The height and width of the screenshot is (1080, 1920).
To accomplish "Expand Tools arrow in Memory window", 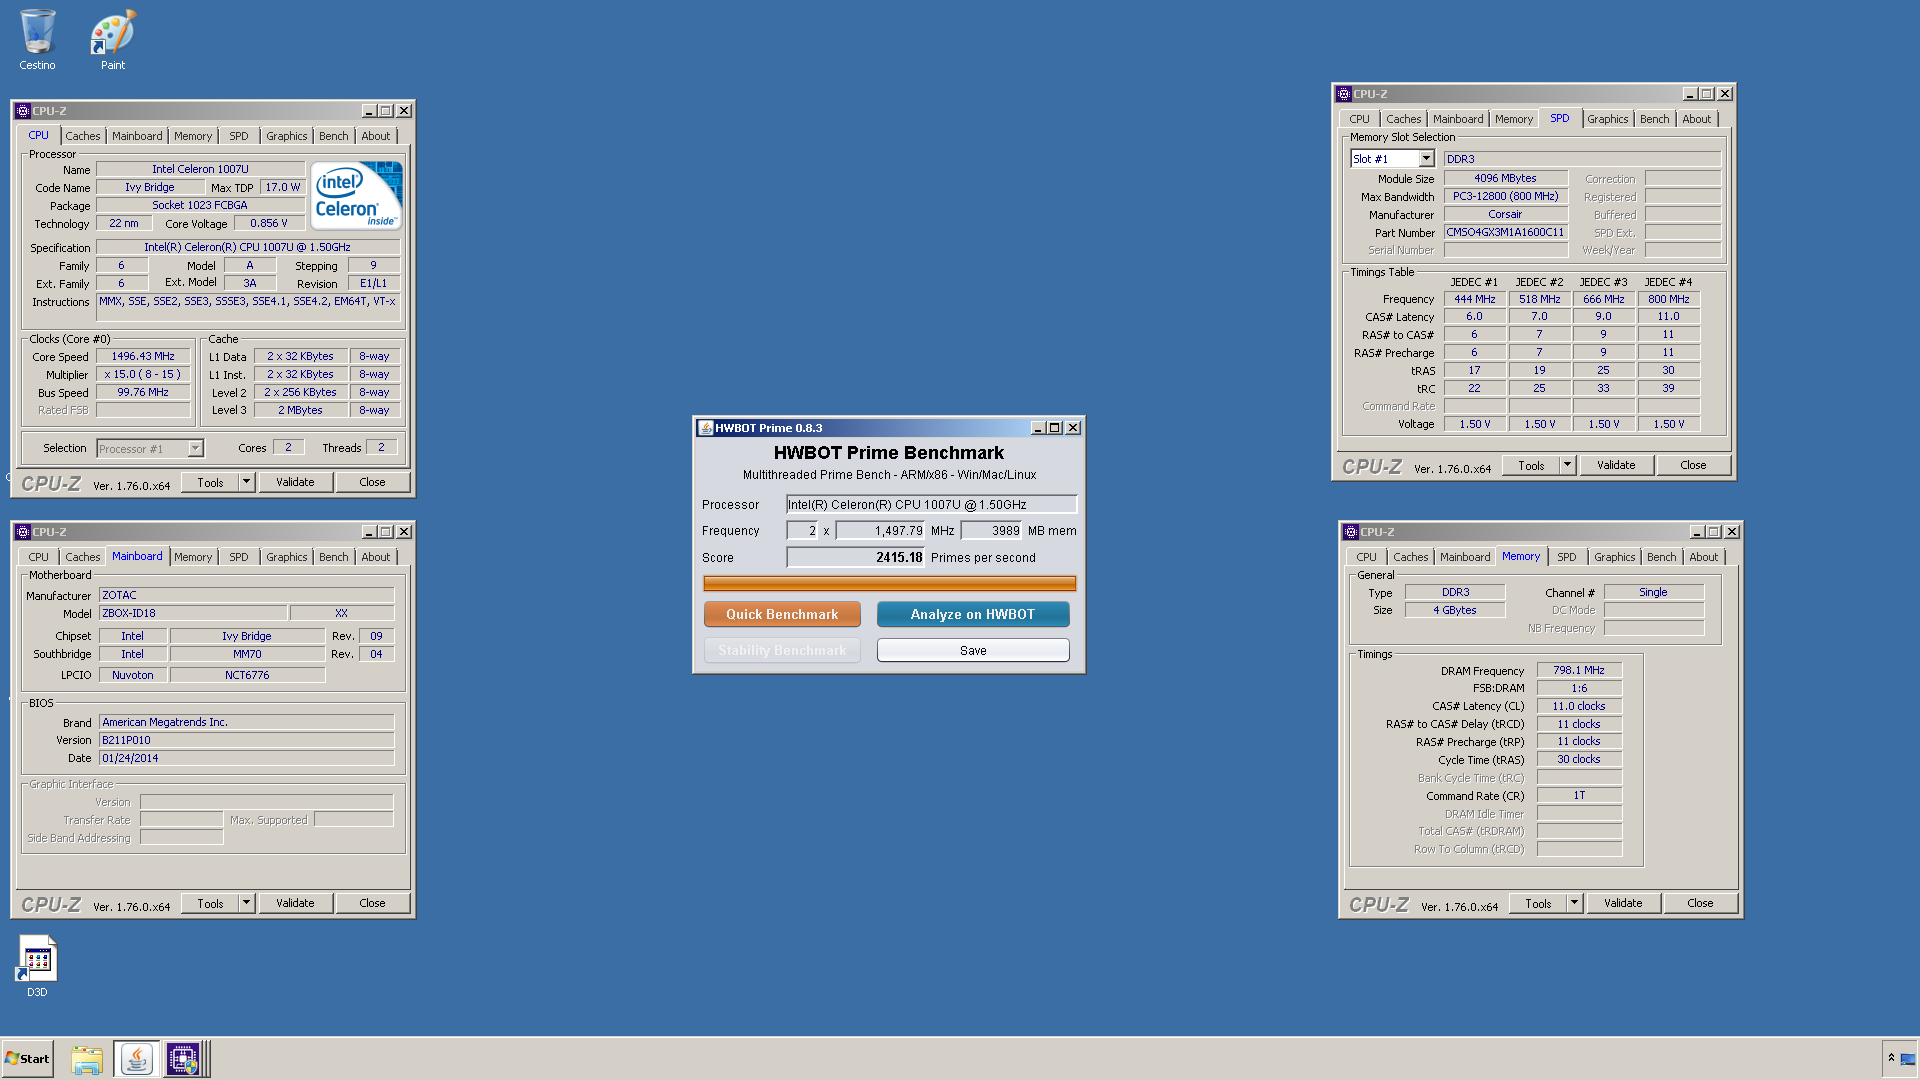I will pyautogui.click(x=1574, y=903).
